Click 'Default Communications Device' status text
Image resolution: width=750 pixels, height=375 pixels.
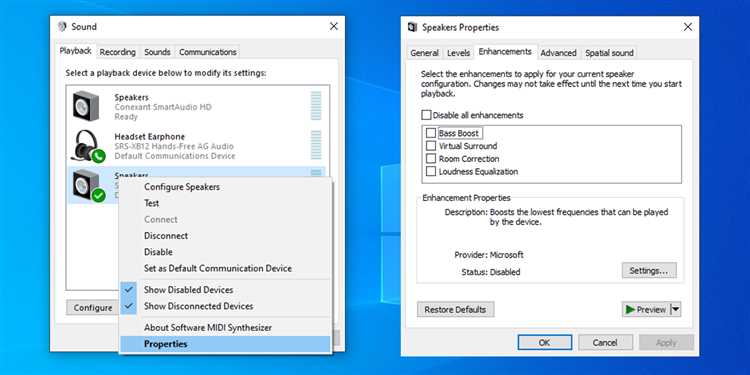point(175,156)
